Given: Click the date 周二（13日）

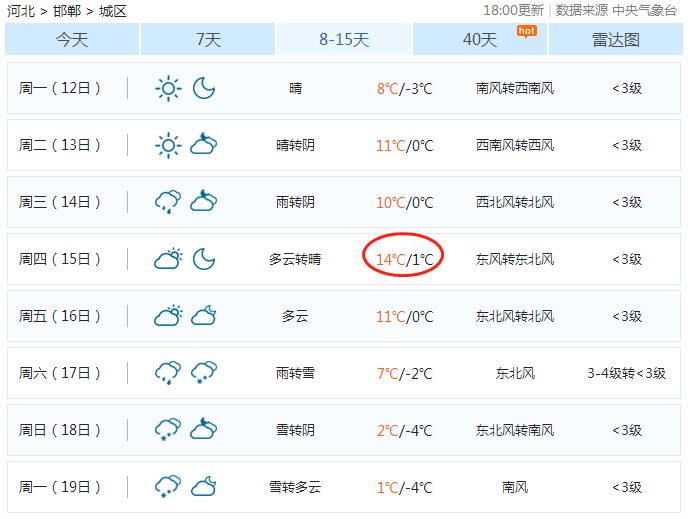Looking at the screenshot, I should [60, 145].
